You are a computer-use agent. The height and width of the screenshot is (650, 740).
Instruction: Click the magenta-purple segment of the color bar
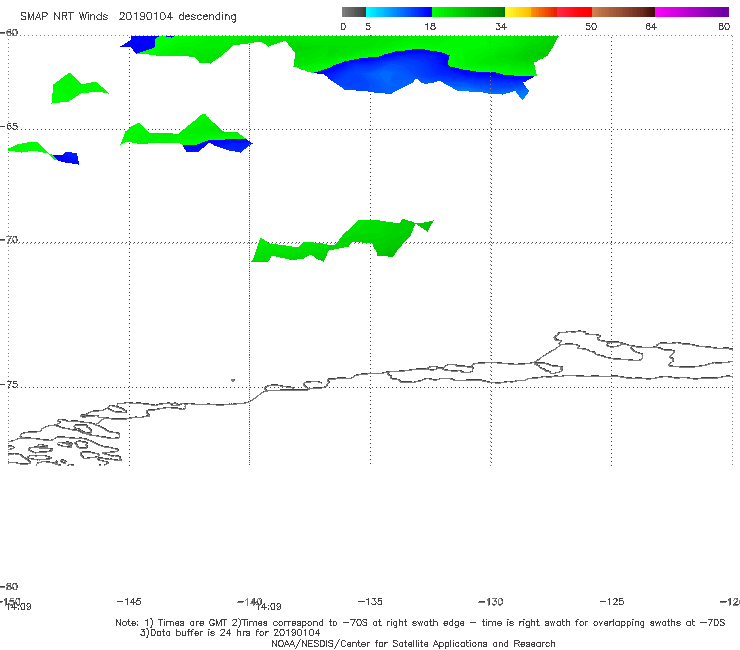[x=692, y=12]
